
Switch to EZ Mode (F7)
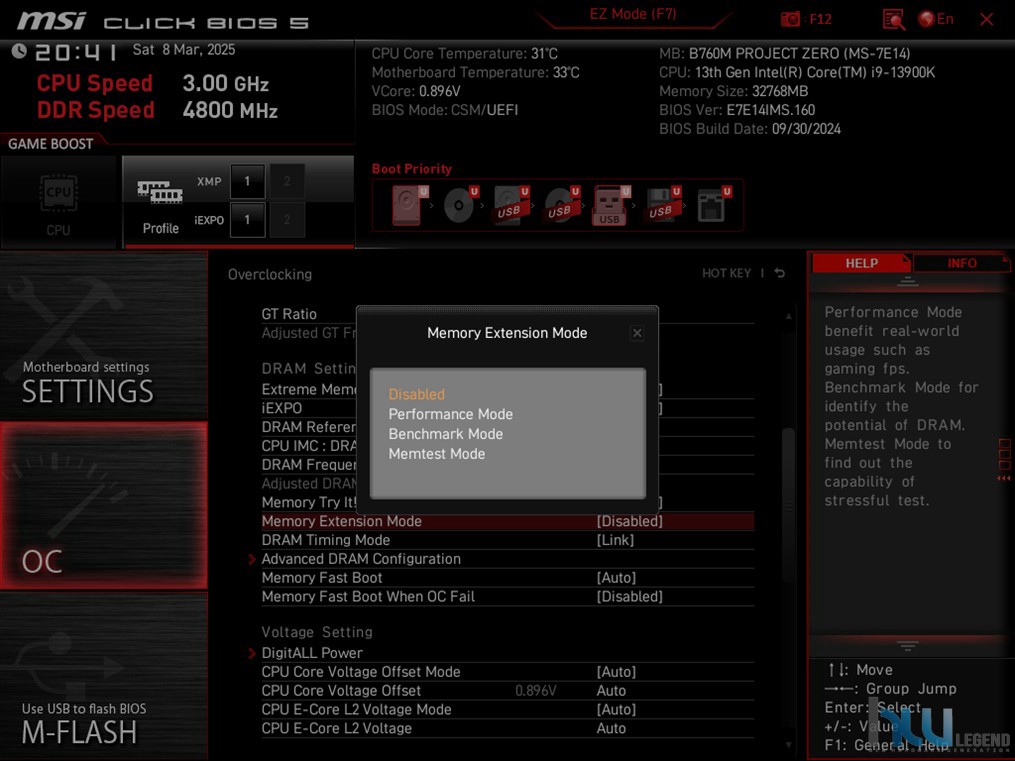point(632,14)
